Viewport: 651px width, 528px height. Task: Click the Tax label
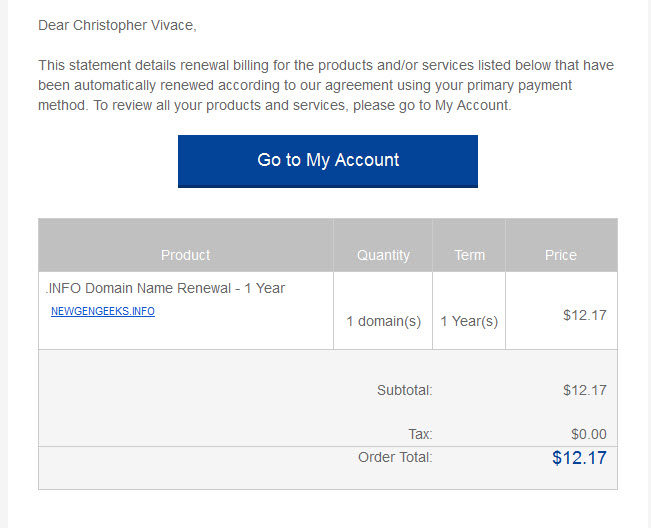420,434
